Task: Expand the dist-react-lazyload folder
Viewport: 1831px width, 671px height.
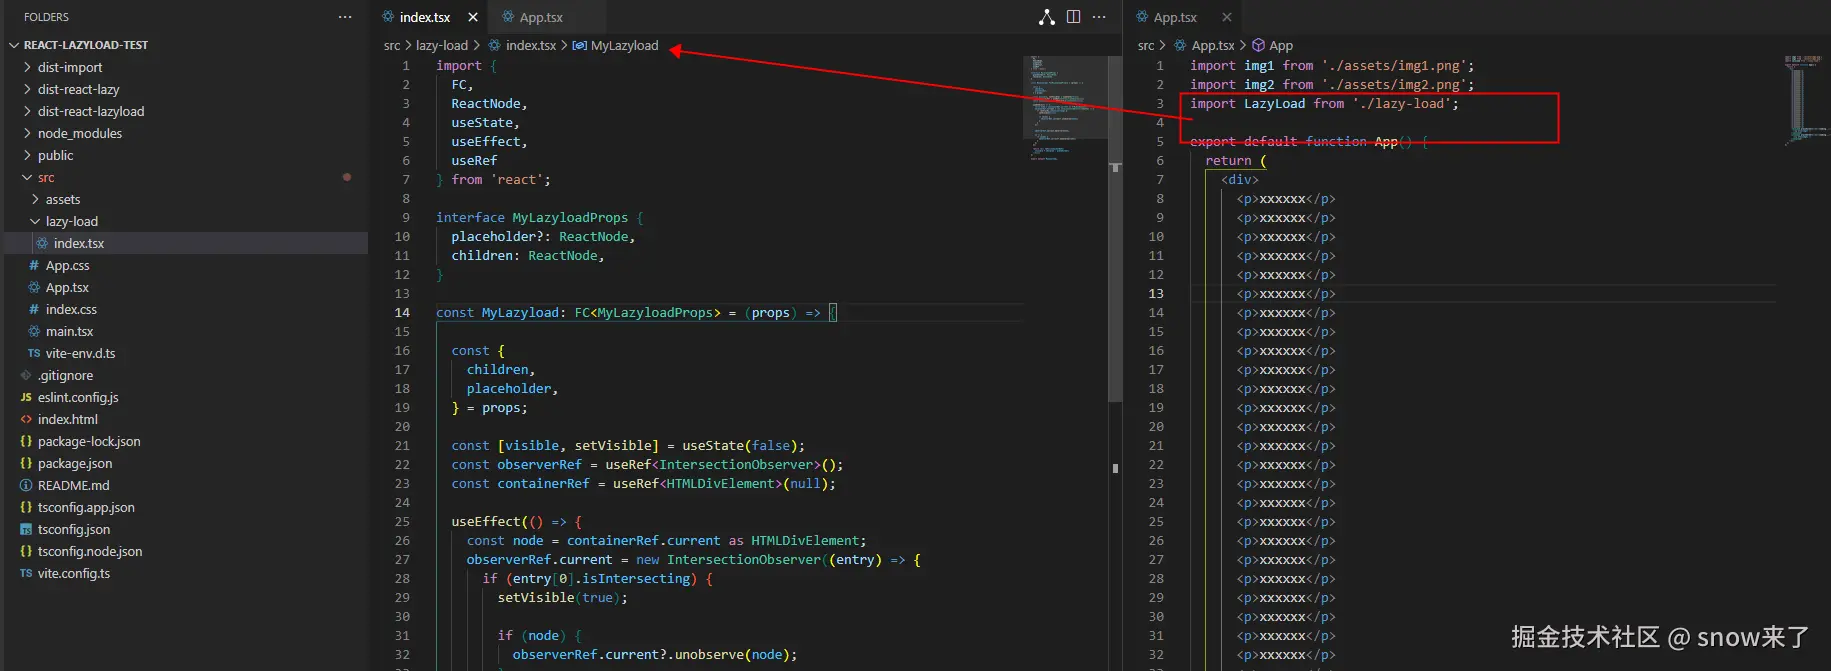Action: point(91,111)
